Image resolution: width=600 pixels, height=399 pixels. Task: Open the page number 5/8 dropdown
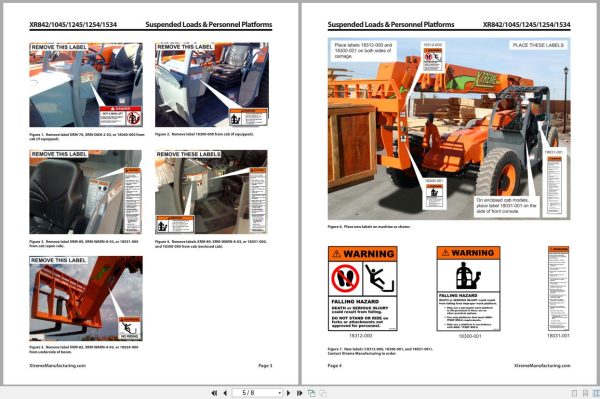coord(280,393)
